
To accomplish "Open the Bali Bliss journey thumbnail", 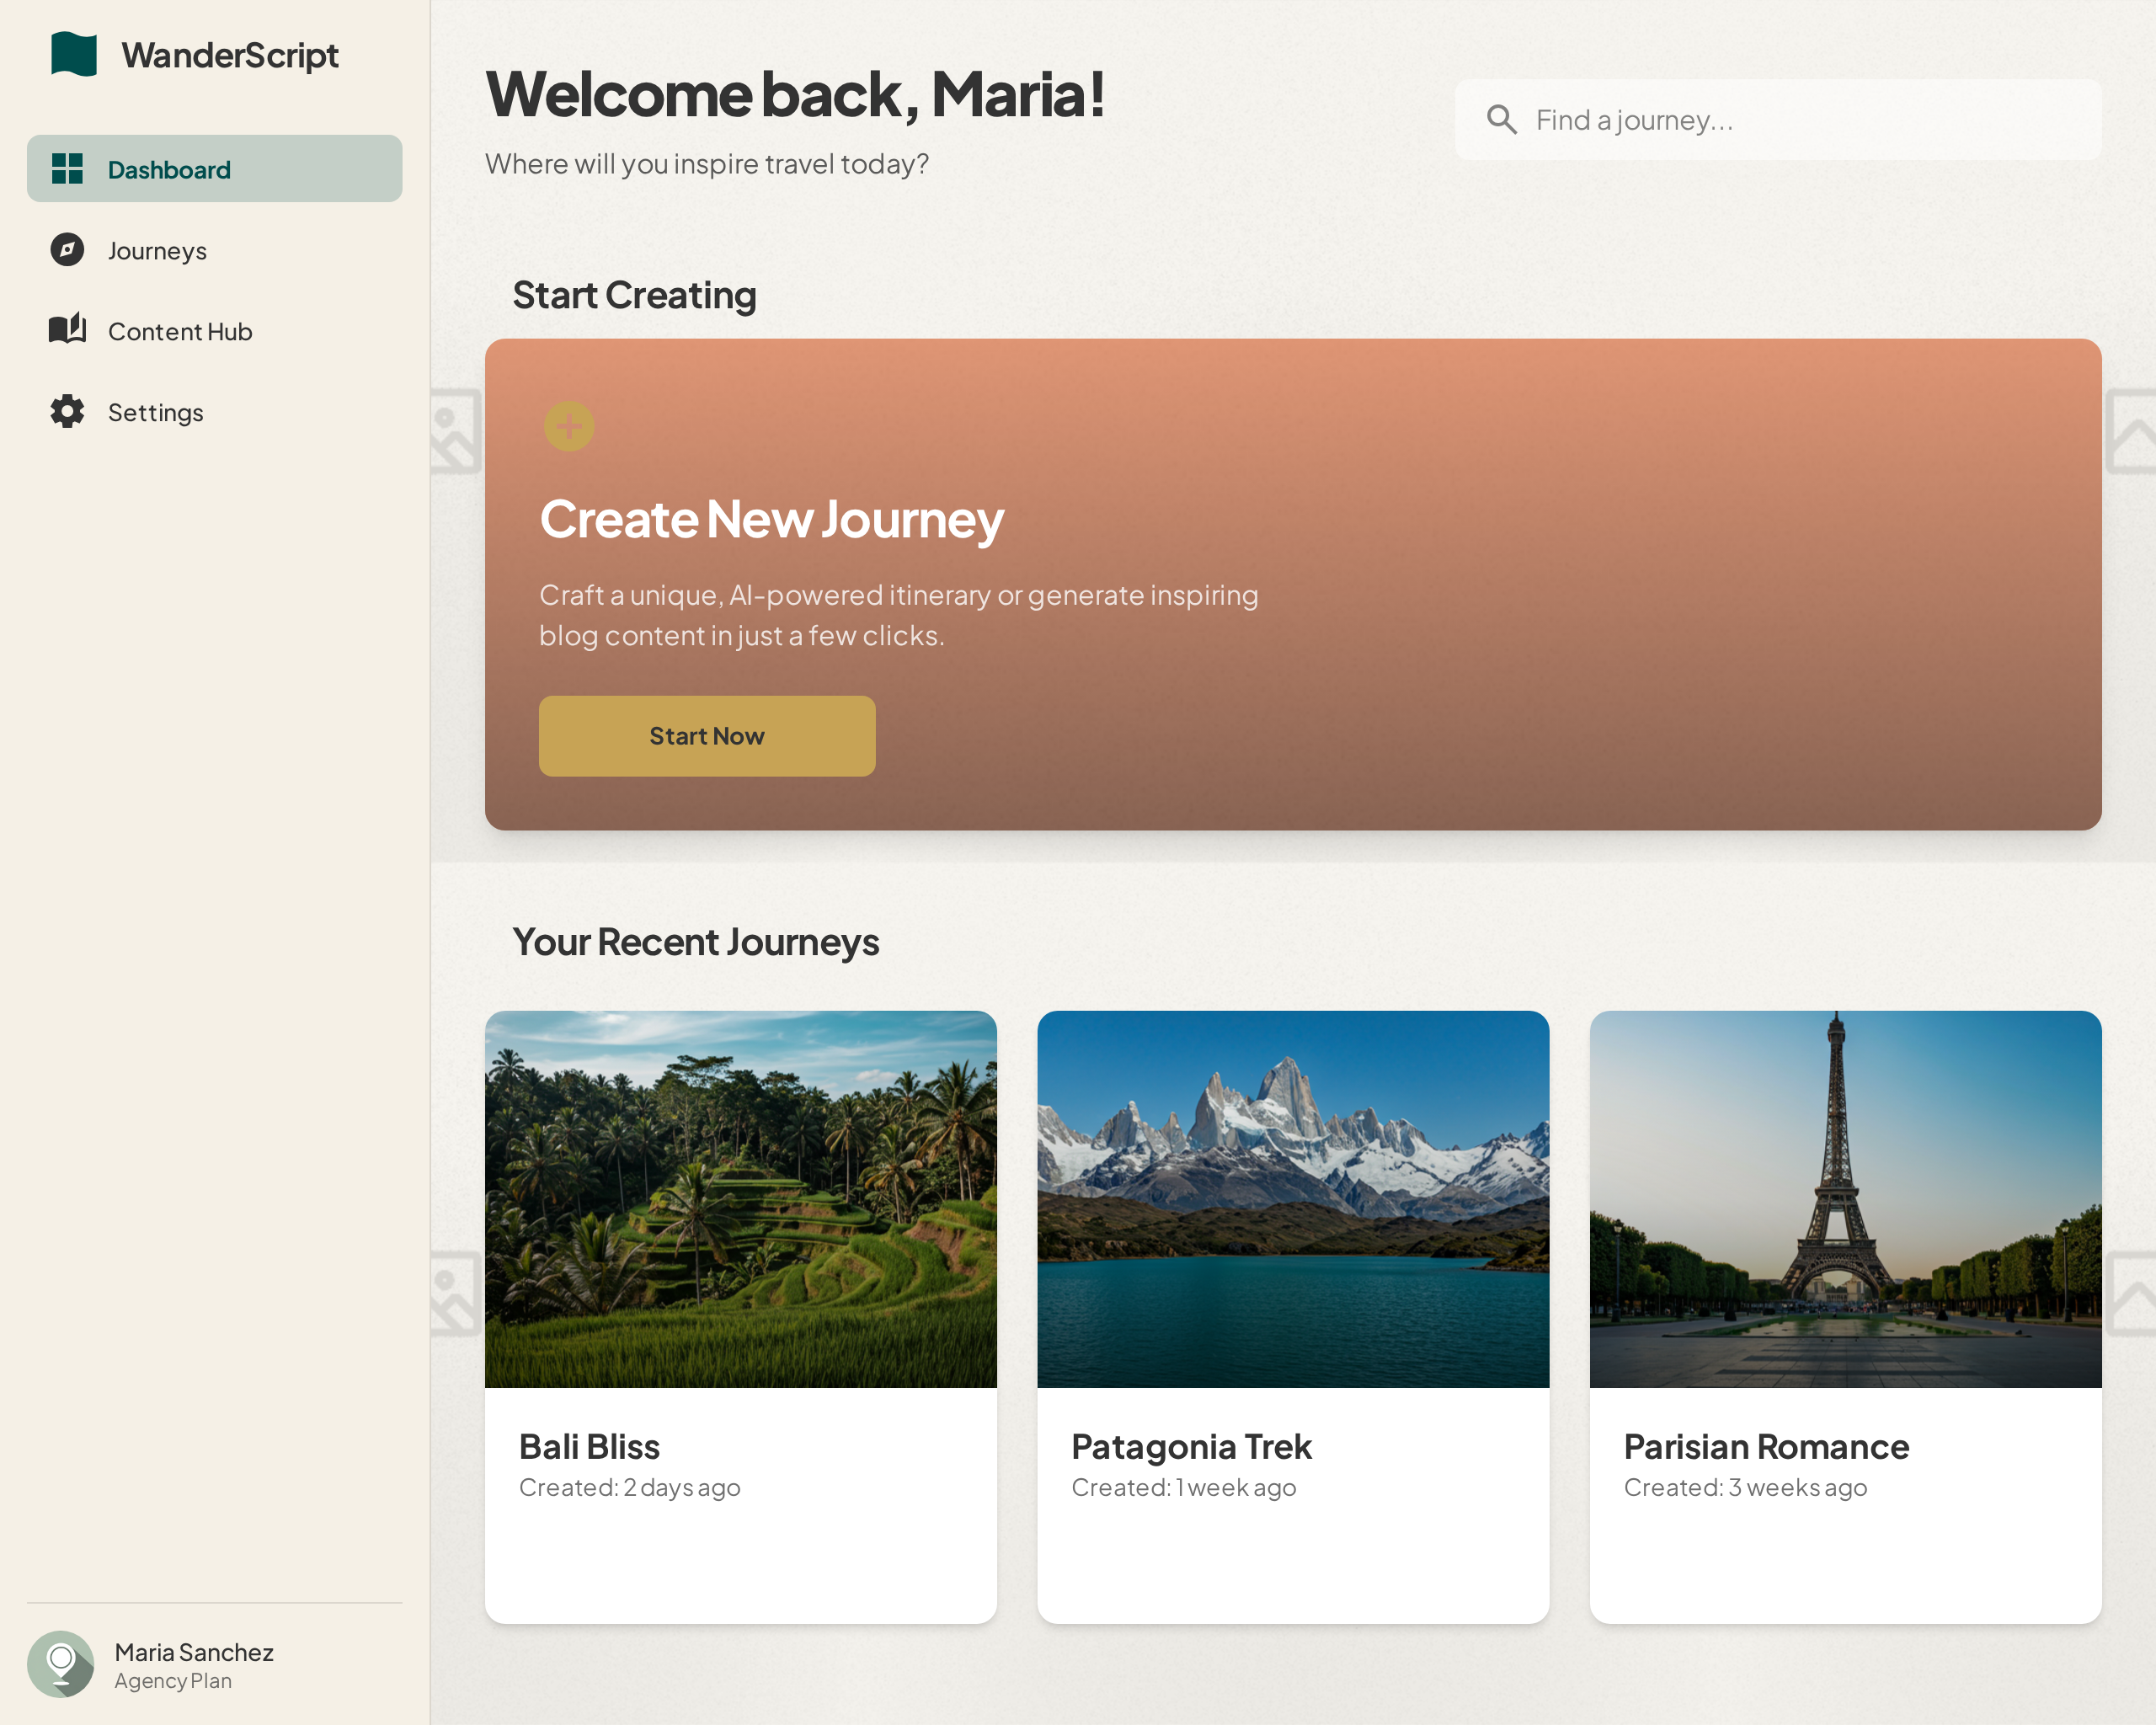I will click(740, 1199).
